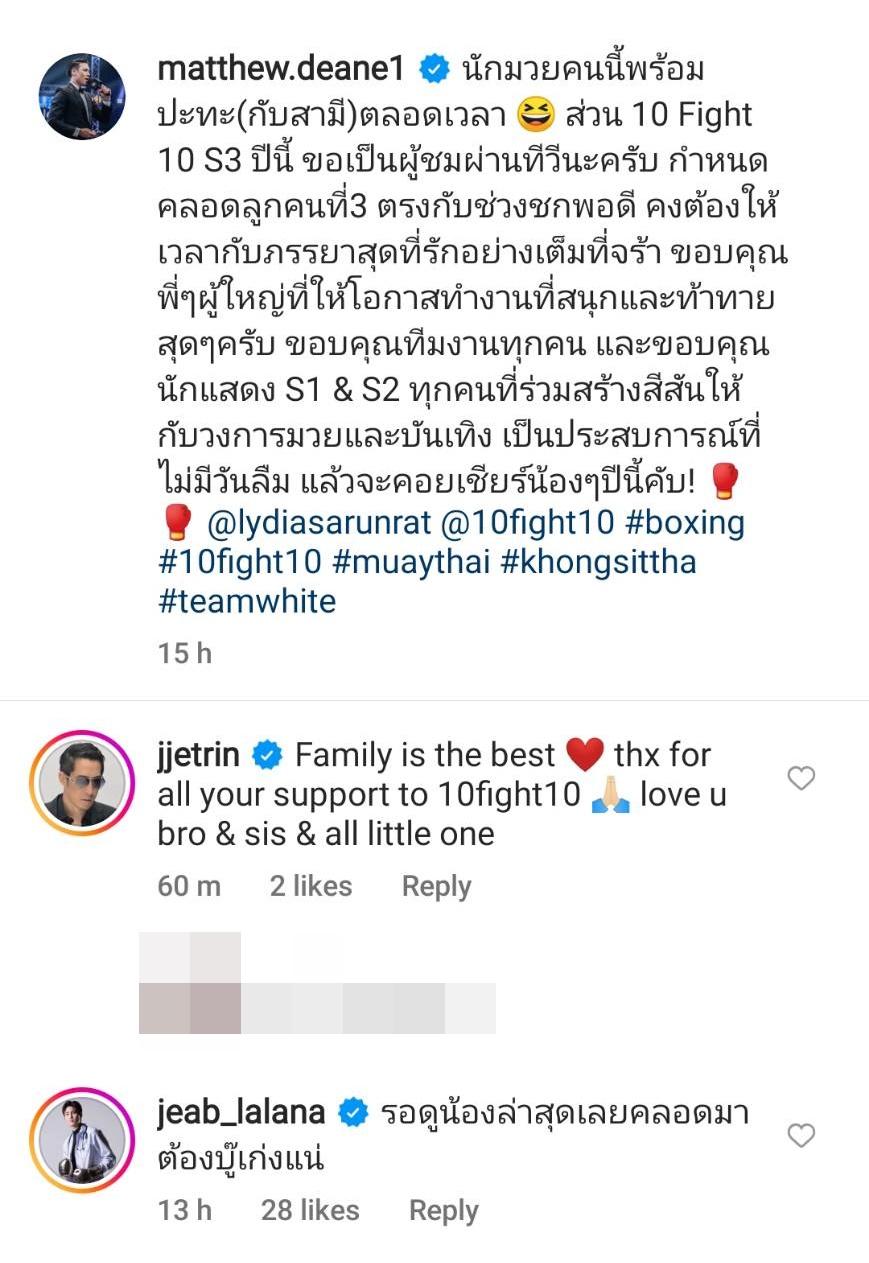Click verified badge next to matthew.deane1
Screen dimensions: 869x1263
[x=433, y=71]
